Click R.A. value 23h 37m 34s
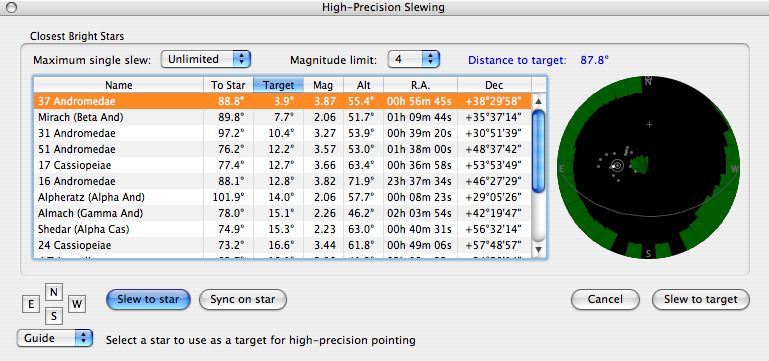The image size is (769, 361). (x=419, y=181)
